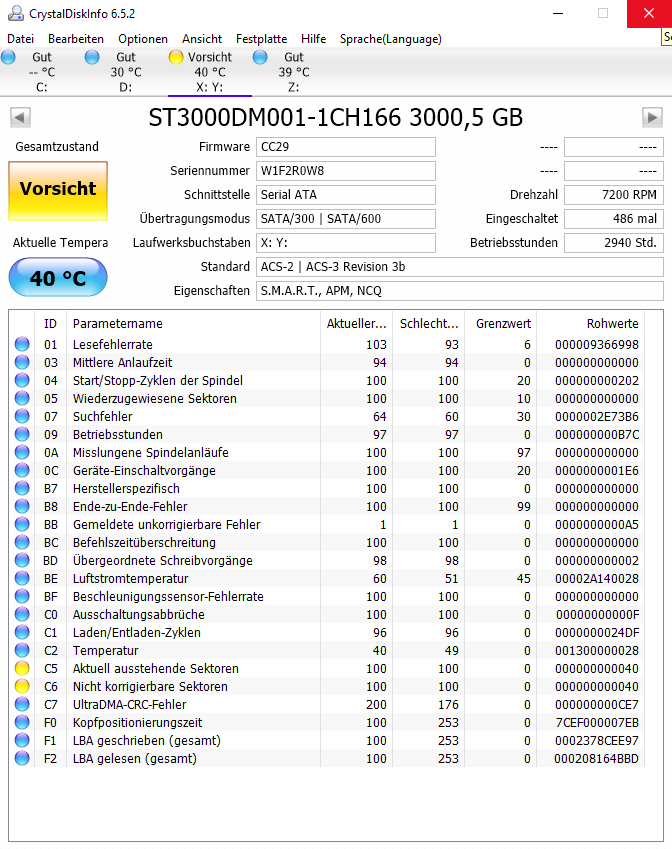
Task: Click yellow icon for Aktuell ausstehende Sektoren
Action: click(x=22, y=669)
